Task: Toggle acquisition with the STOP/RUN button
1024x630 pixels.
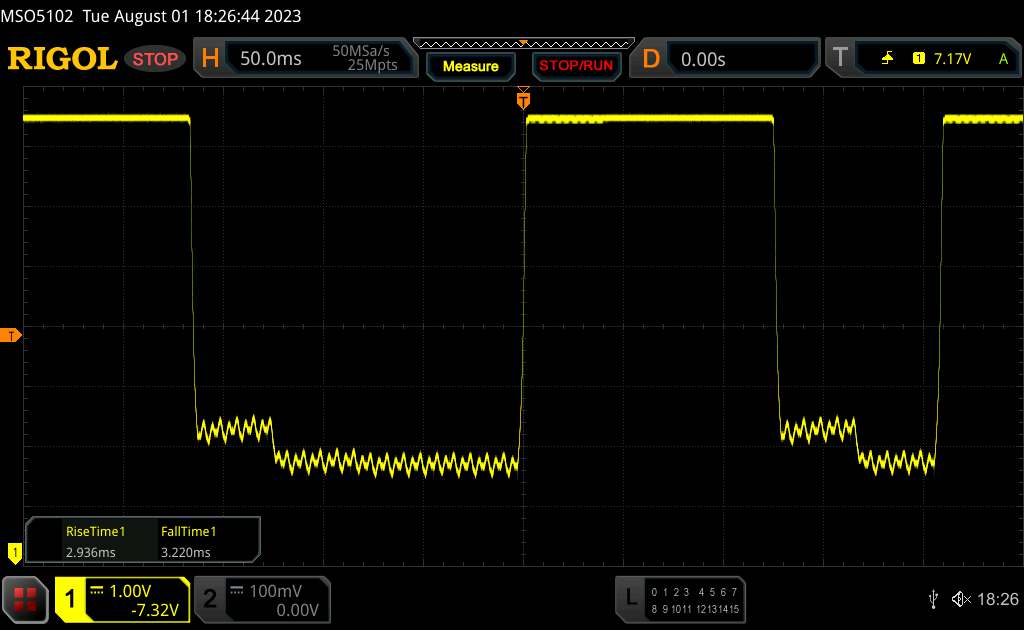Action: [574, 66]
